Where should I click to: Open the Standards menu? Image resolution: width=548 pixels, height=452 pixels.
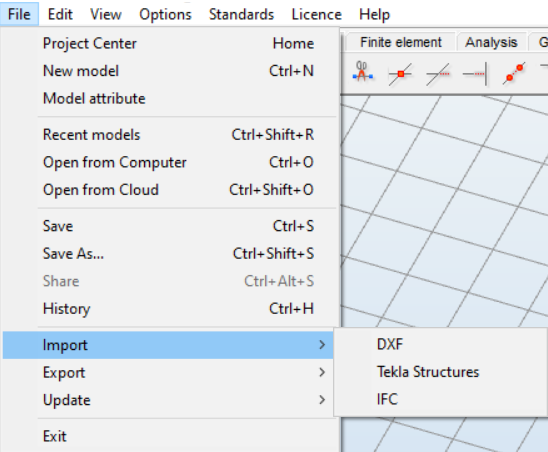pos(241,14)
